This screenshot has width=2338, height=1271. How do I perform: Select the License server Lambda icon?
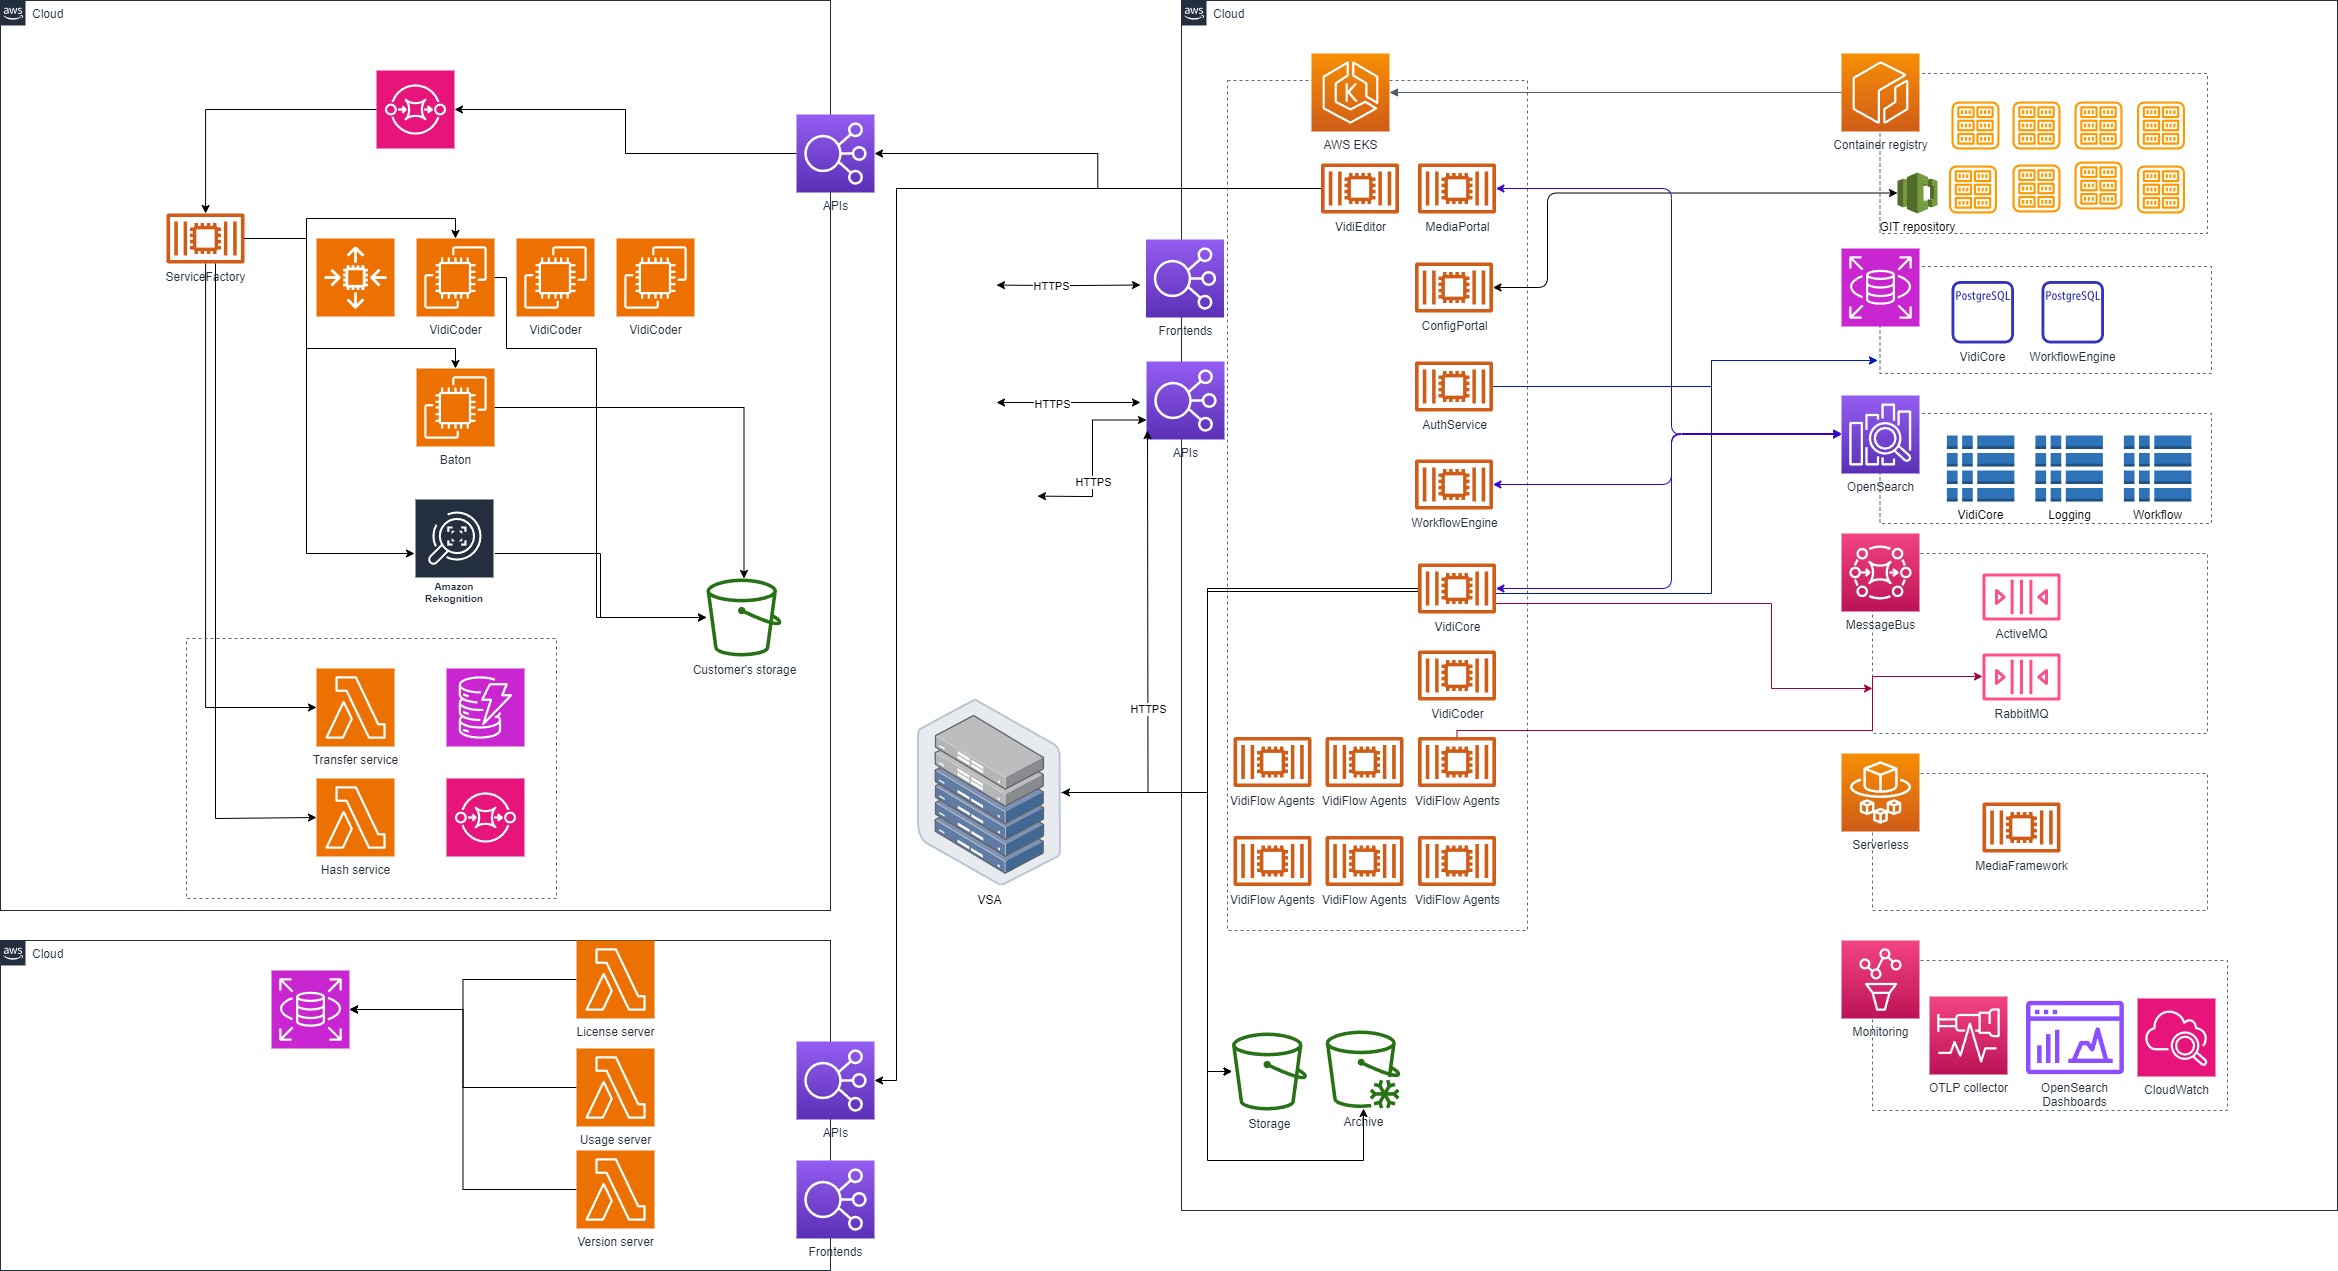pyautogui.click(x=615, y=979)
